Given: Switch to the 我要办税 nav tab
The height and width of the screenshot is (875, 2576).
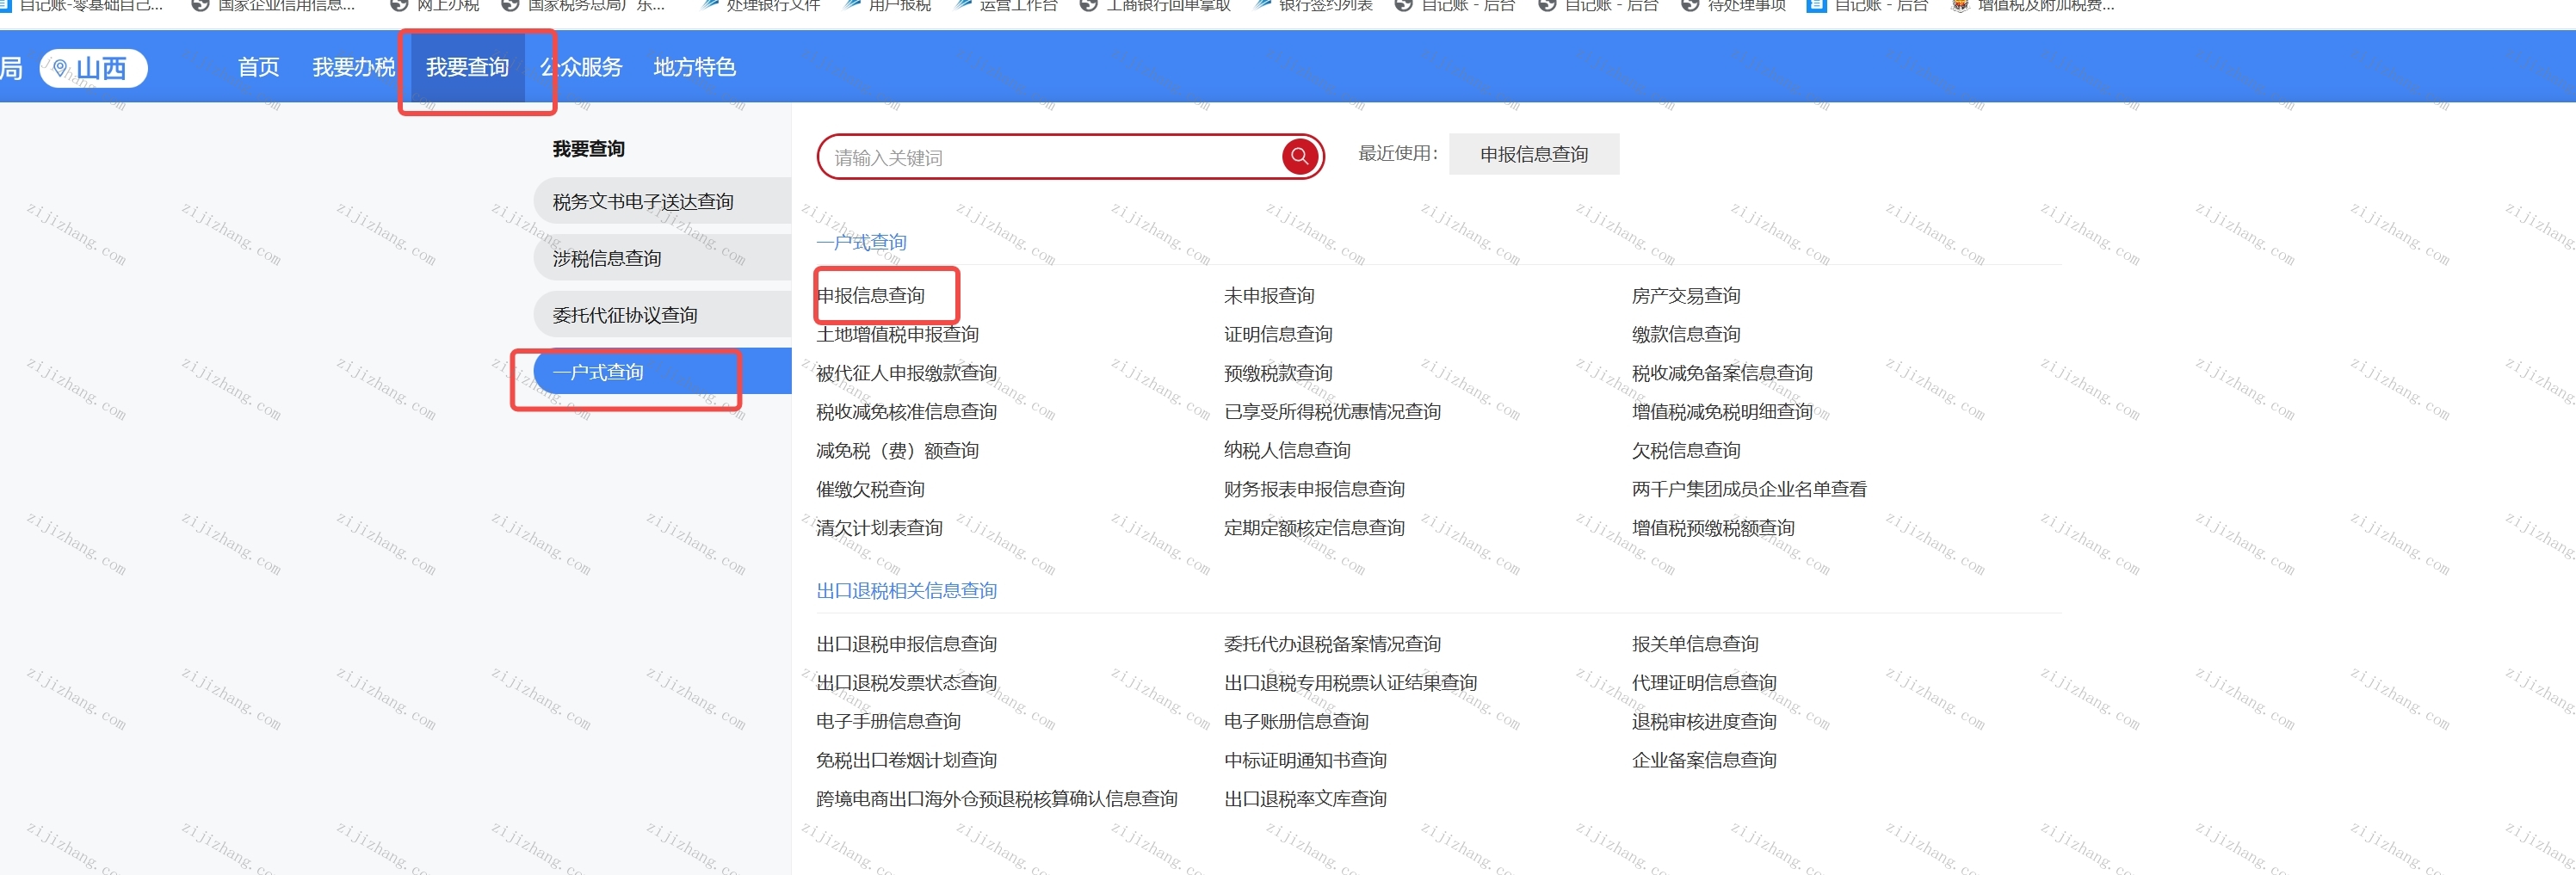Looking at the screenshot, I should tap(353, 67).
